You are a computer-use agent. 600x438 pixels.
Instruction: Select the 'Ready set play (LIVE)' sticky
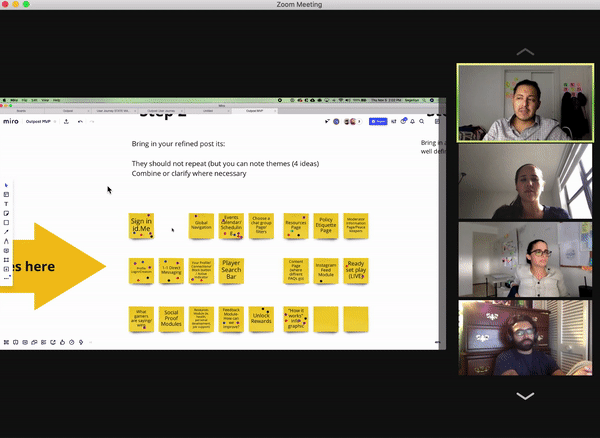tap(356, 271)
